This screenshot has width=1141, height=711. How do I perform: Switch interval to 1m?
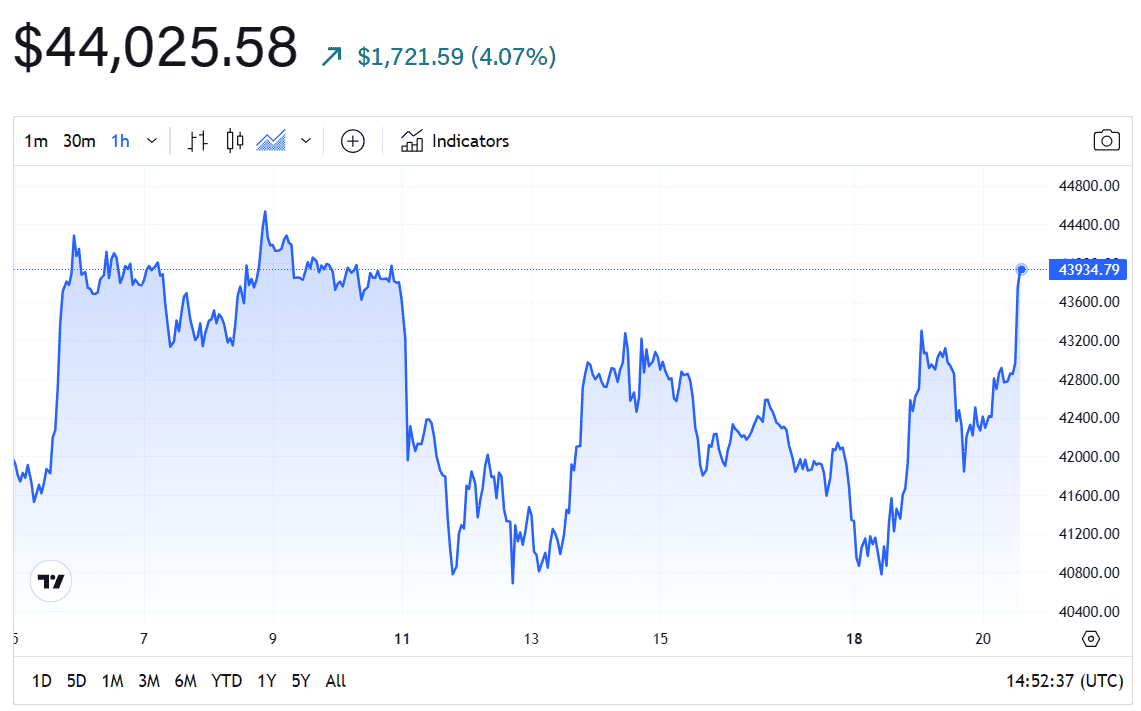36,141
